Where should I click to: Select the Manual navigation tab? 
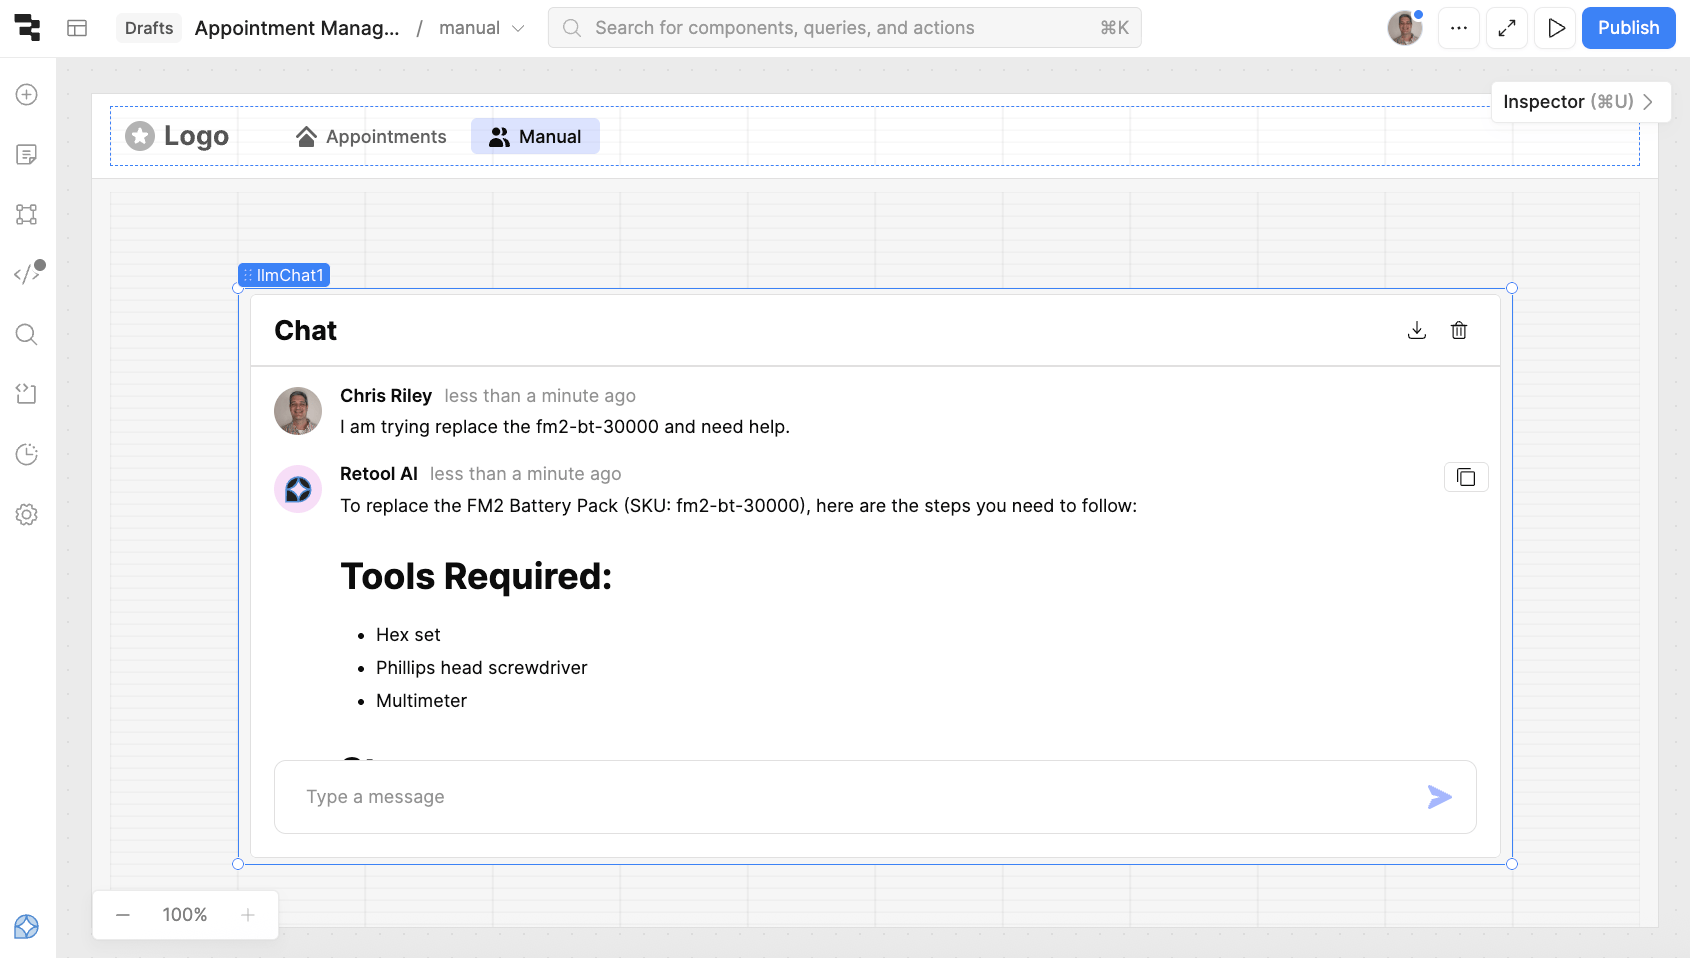[535, 136]
